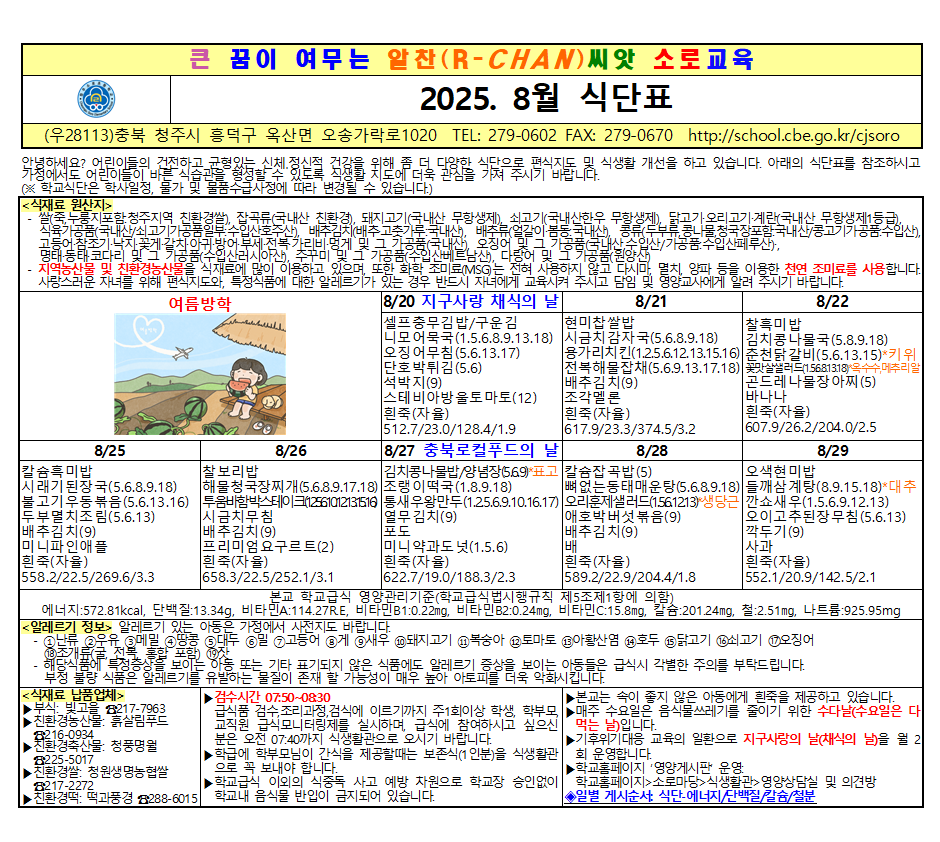Select '포도' menu item
Screen dimensions: 940x842
tap(397, 531)
